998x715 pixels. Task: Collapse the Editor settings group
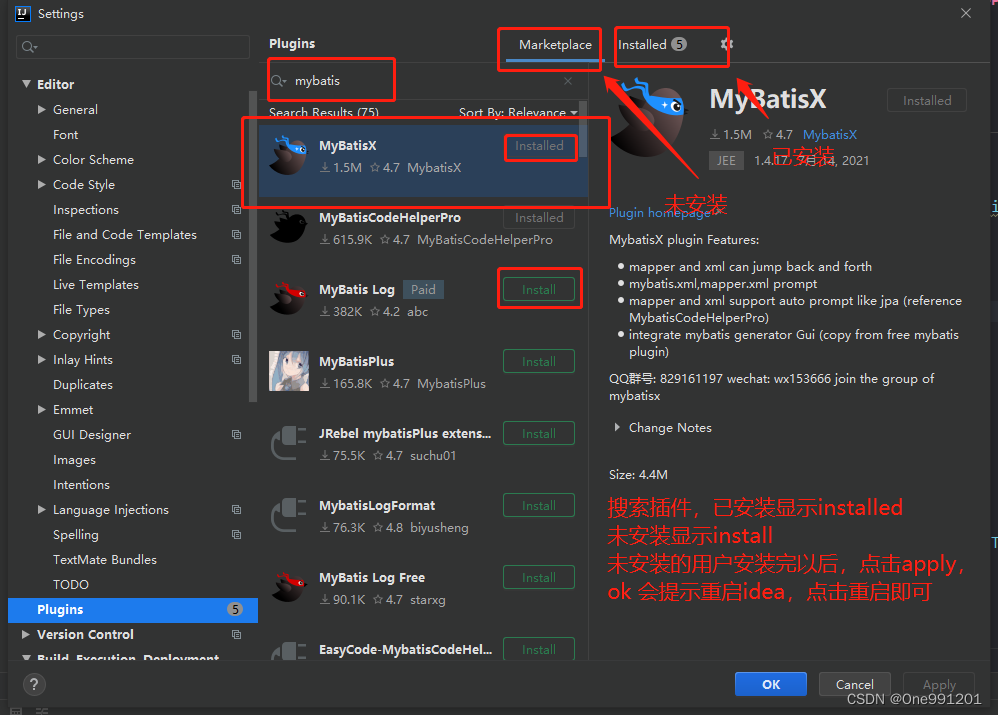tap(26, 84)
